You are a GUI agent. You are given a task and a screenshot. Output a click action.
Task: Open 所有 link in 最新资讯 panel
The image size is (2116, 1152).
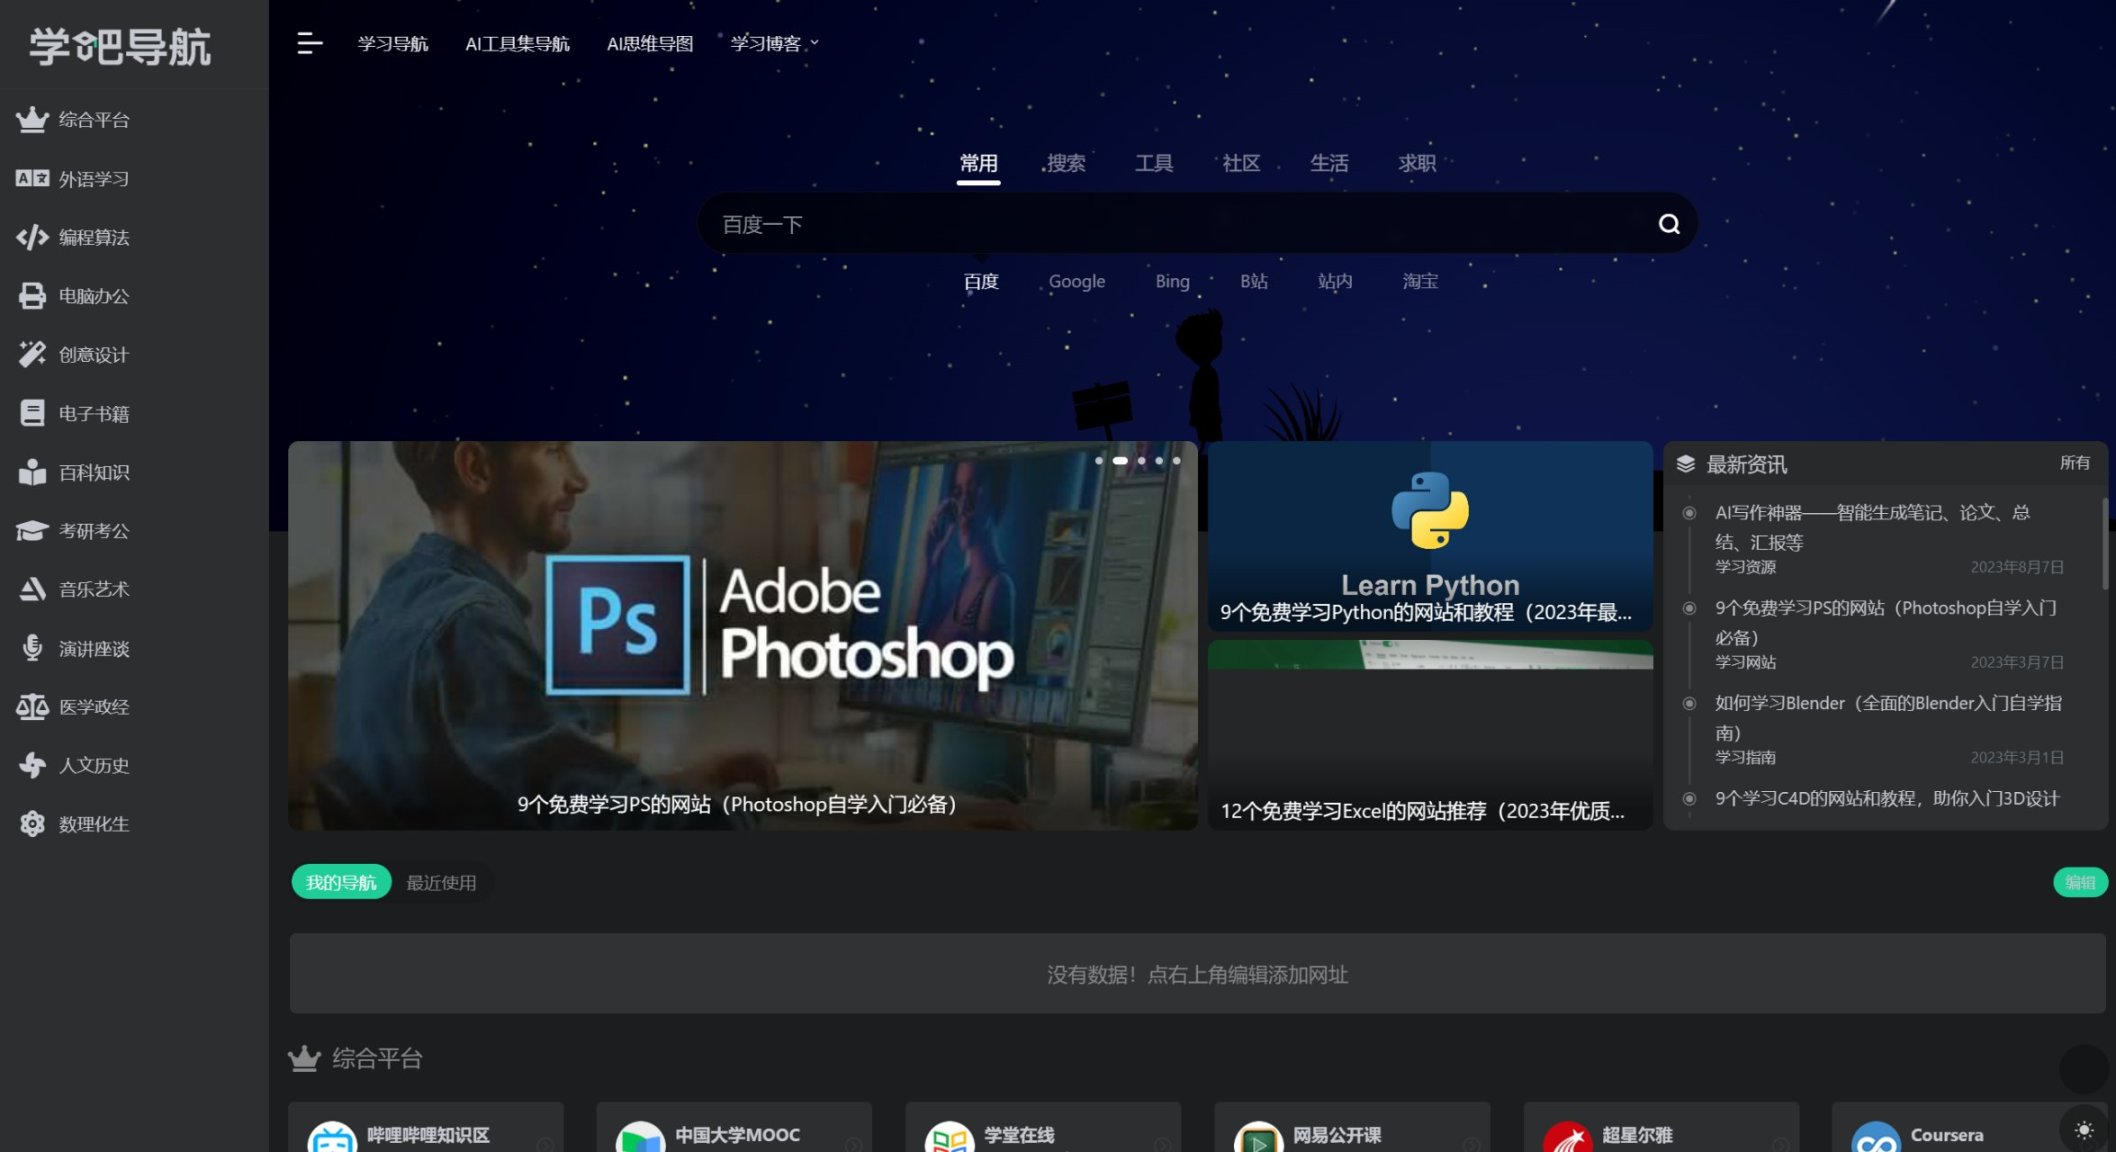point(2074,463)
